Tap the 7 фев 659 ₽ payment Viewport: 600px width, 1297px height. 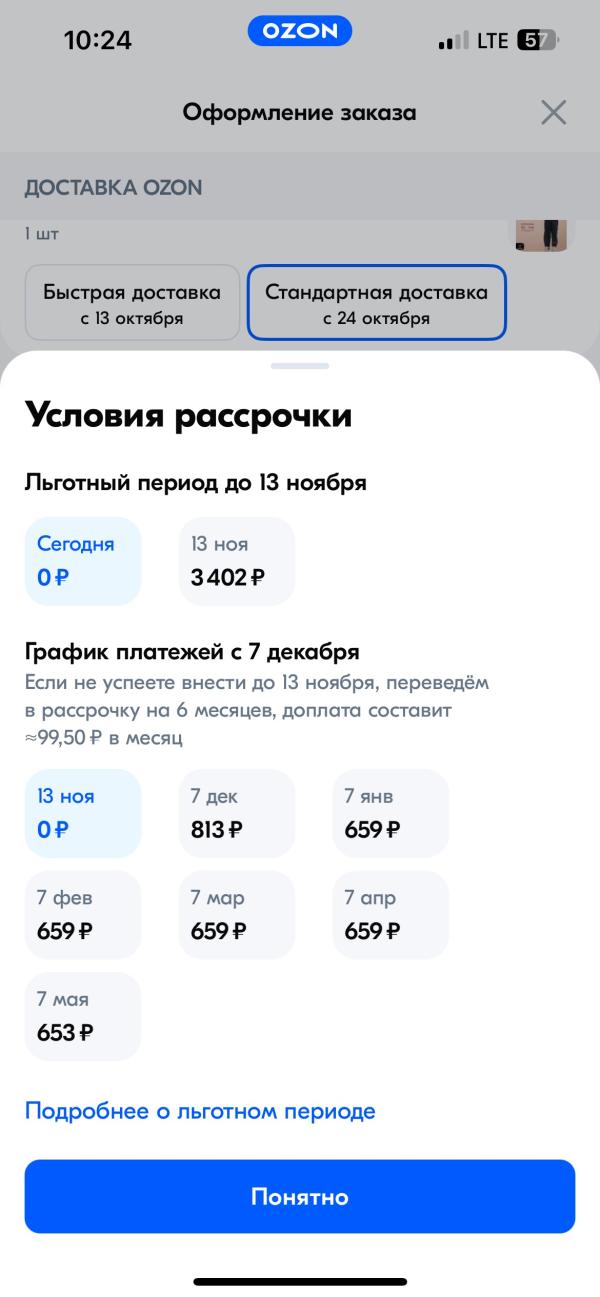pyautogui.click(x=83, y=915)
